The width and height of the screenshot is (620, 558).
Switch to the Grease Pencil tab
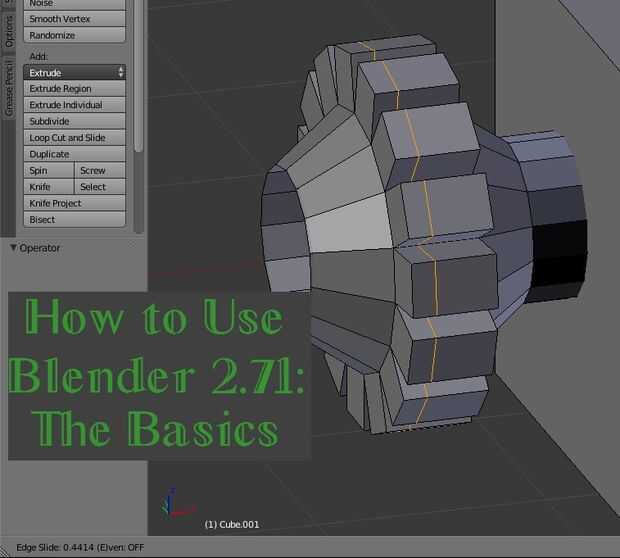point(9,89)
